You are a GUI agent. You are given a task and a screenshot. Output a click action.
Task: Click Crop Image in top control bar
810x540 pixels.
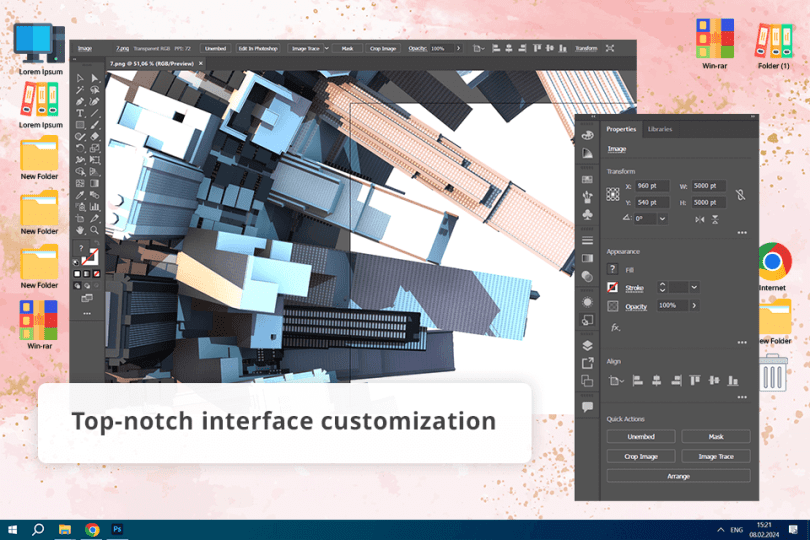point(383,49)
